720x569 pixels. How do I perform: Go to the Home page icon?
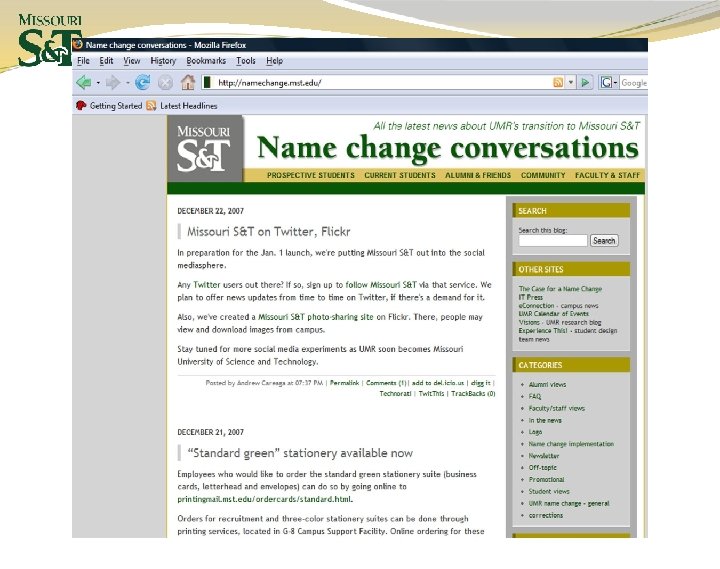coord(188,83)
